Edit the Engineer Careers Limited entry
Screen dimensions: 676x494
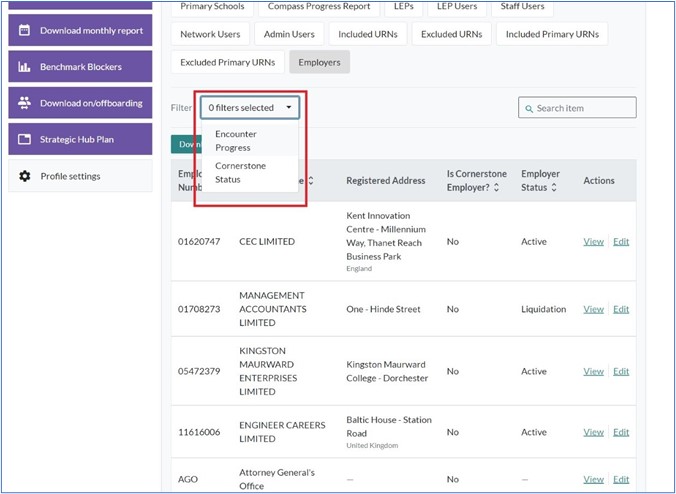pos(621,432)
